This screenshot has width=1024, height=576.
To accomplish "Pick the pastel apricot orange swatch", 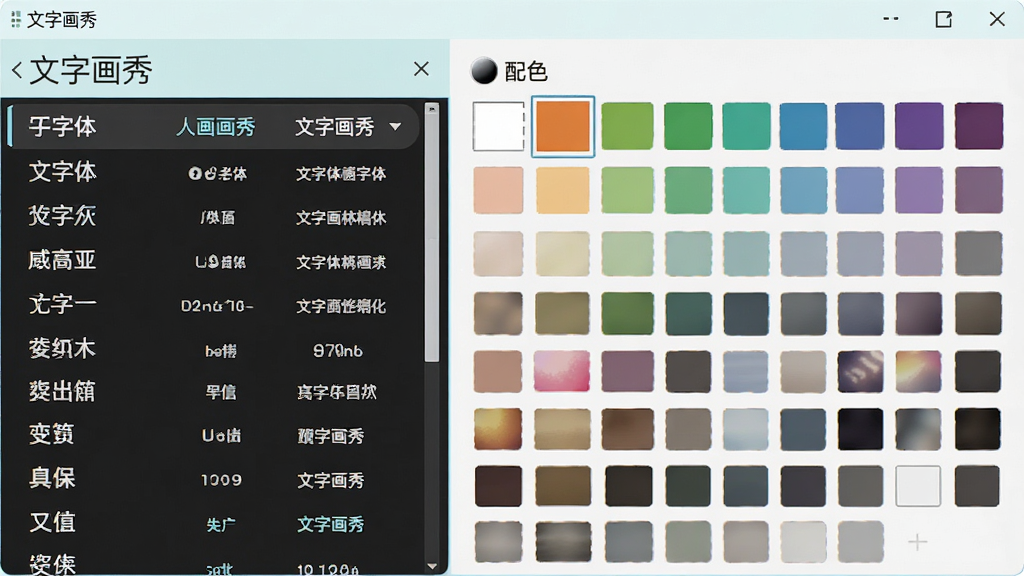I will pyautogui.click(x=563, y=190).
